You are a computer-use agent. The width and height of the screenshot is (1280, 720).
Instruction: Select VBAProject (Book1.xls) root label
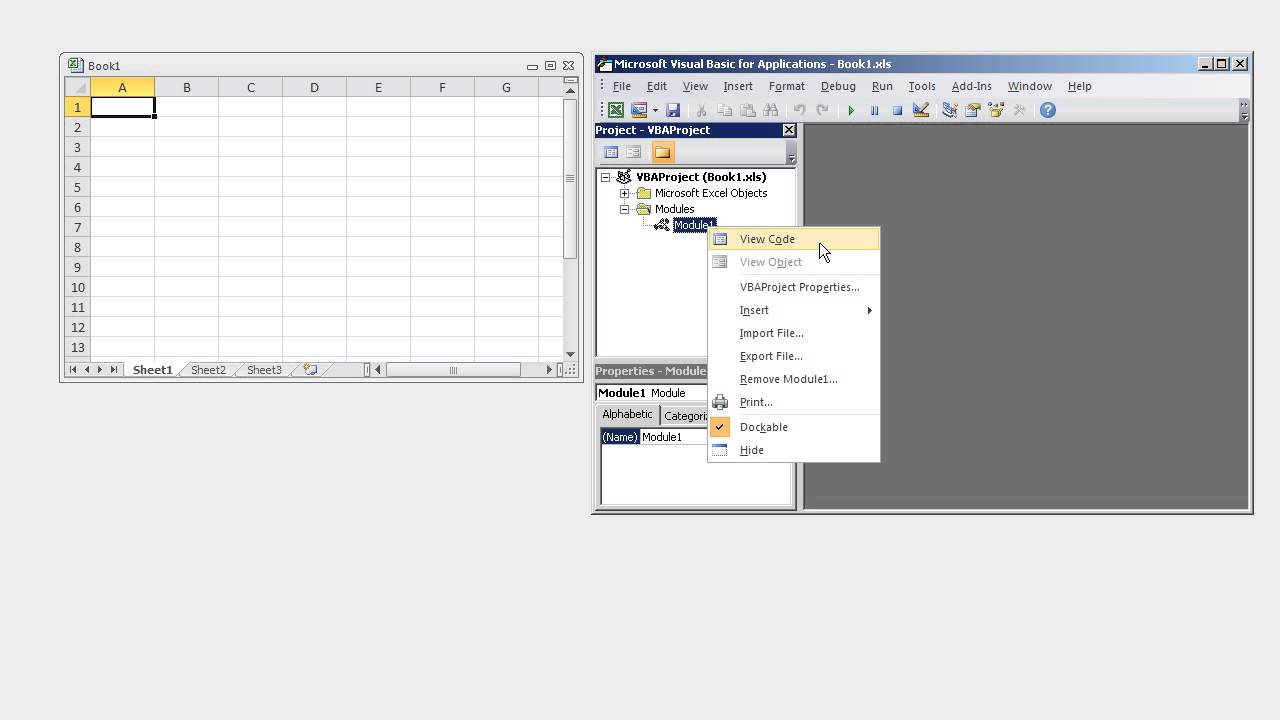point(701,177)
